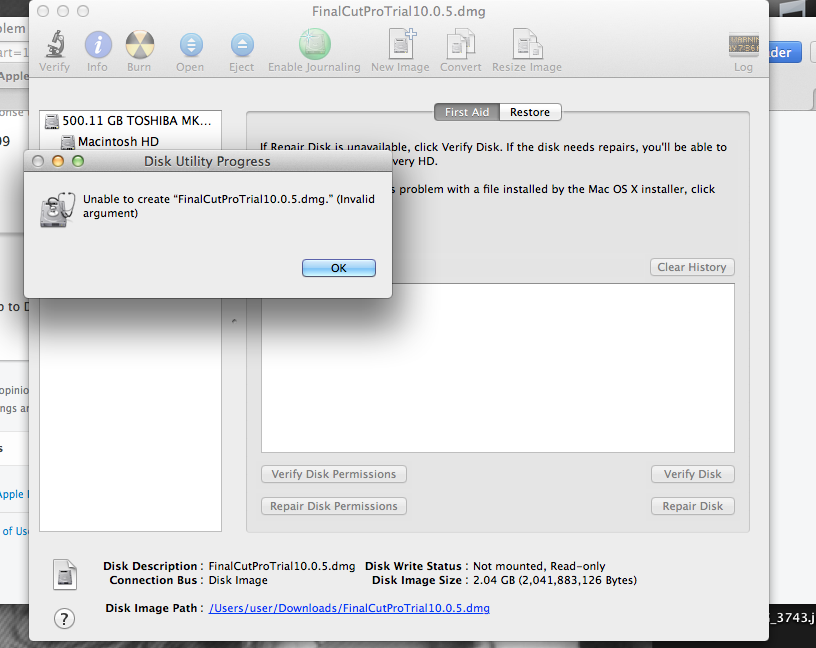Click the FinalCutProTrial10.0.5.dmg window title
This screenshot has width=816, height=648.
coord(399,11)
